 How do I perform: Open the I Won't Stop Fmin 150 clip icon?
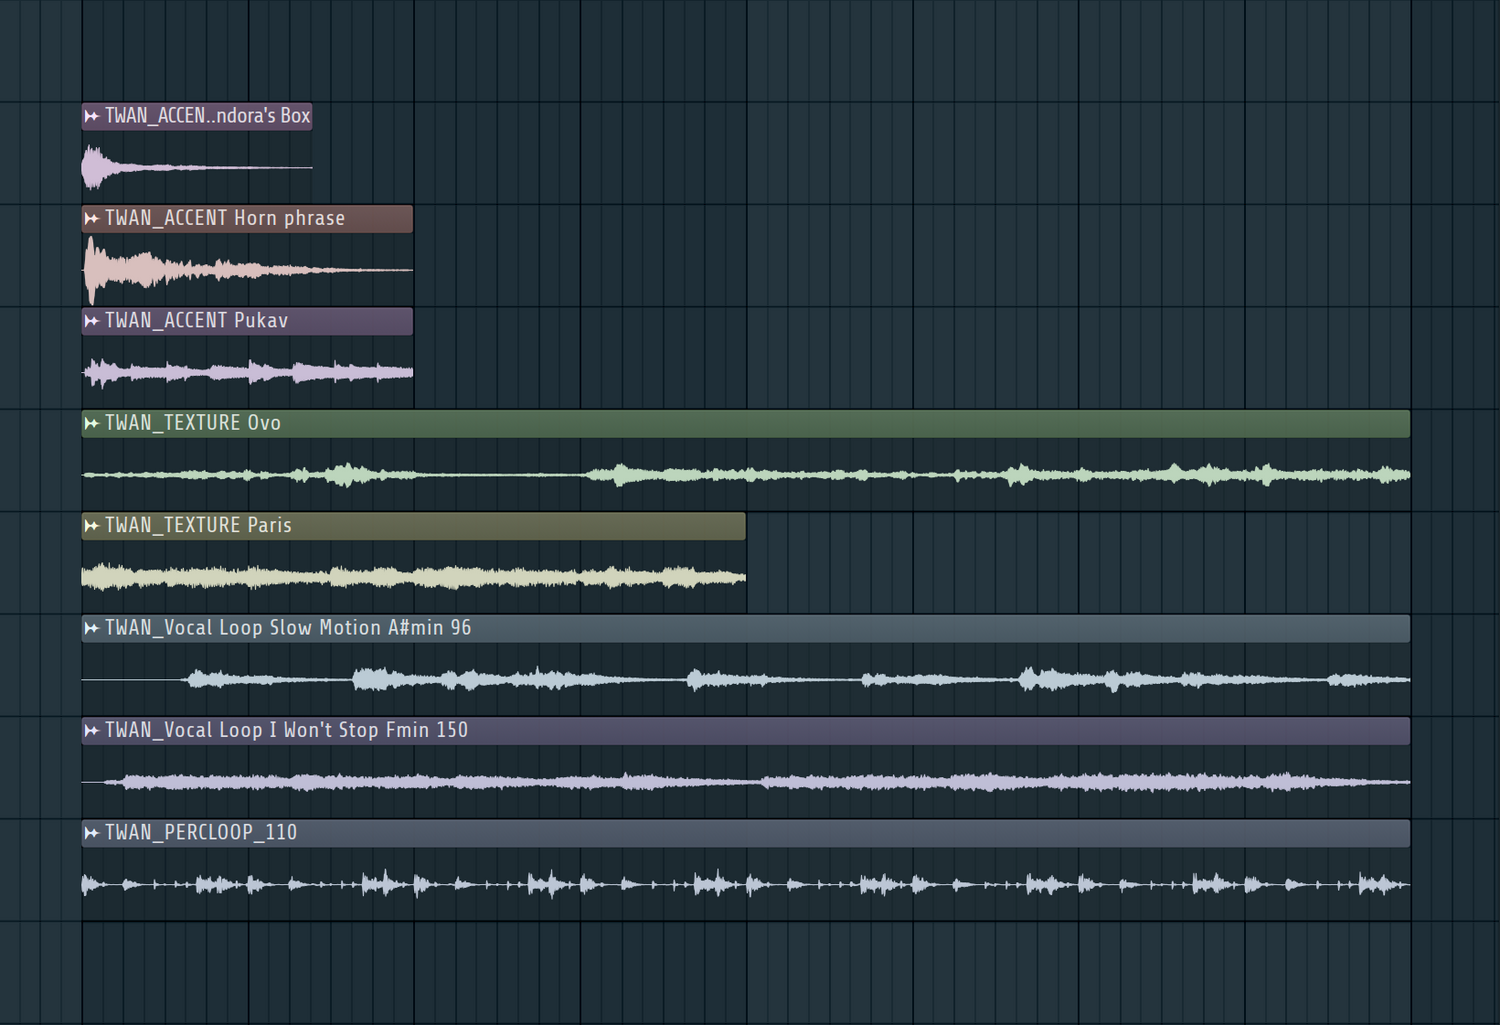coord(92,731)
